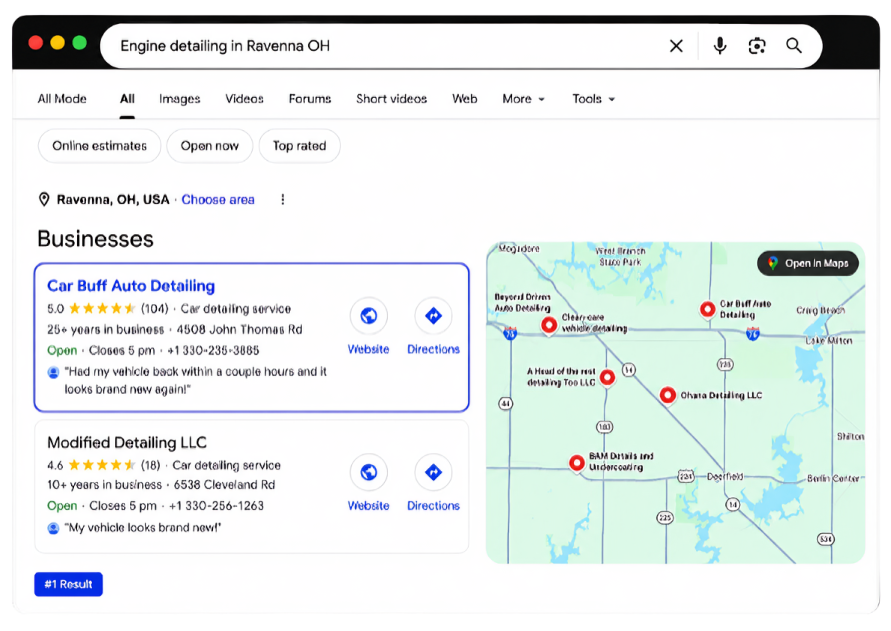Start voice search with the microphone icon
Image resolution: width=891 pixels, height=631 pixels.
[x=719, y=46]
